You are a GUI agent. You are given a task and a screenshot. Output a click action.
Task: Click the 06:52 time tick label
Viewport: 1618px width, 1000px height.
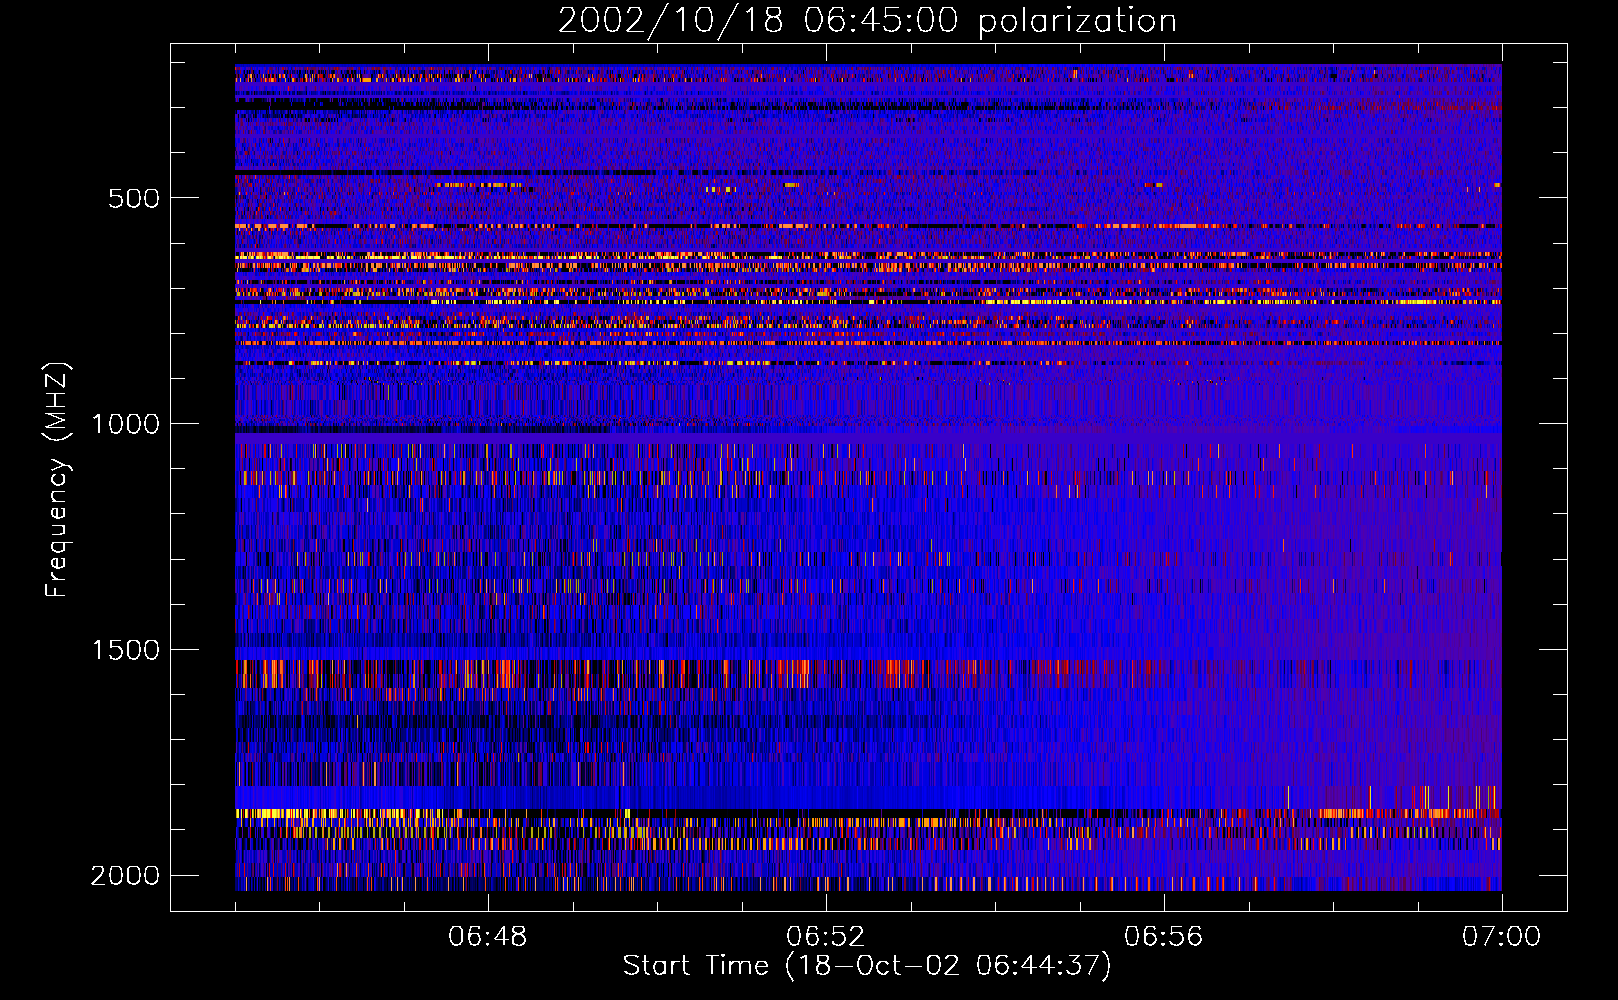(826, 937)
